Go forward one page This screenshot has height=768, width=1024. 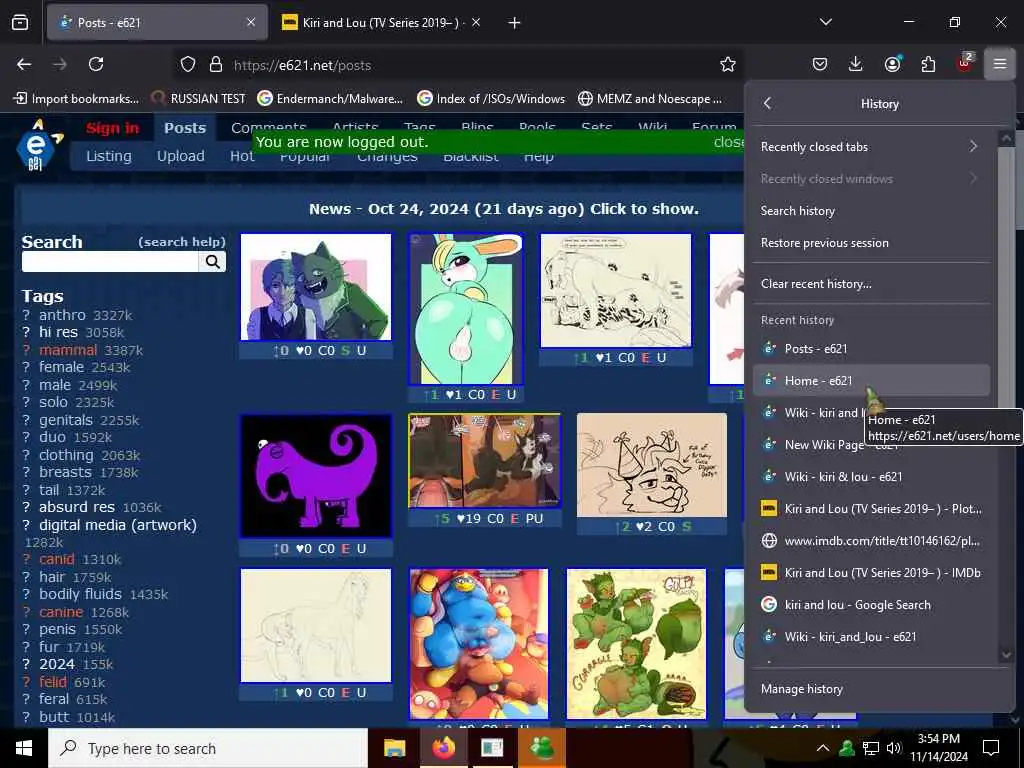[x=60, y=64]
